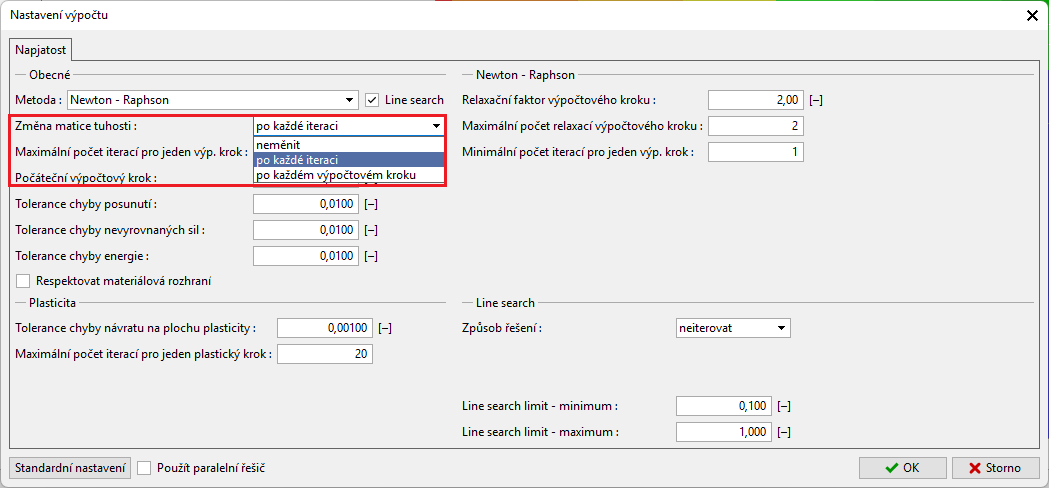The width and height of the screenshot is (1049, 488).
Task: Open the Způsob řešení dropdown
Action: (733, 328)
